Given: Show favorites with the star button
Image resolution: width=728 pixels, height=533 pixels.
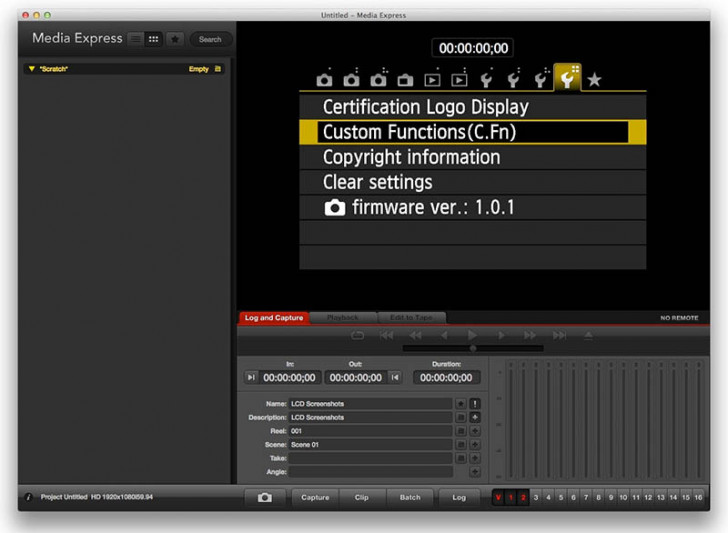Looking at the screenshot, I should pyautogui.click(x=175, y=39).
